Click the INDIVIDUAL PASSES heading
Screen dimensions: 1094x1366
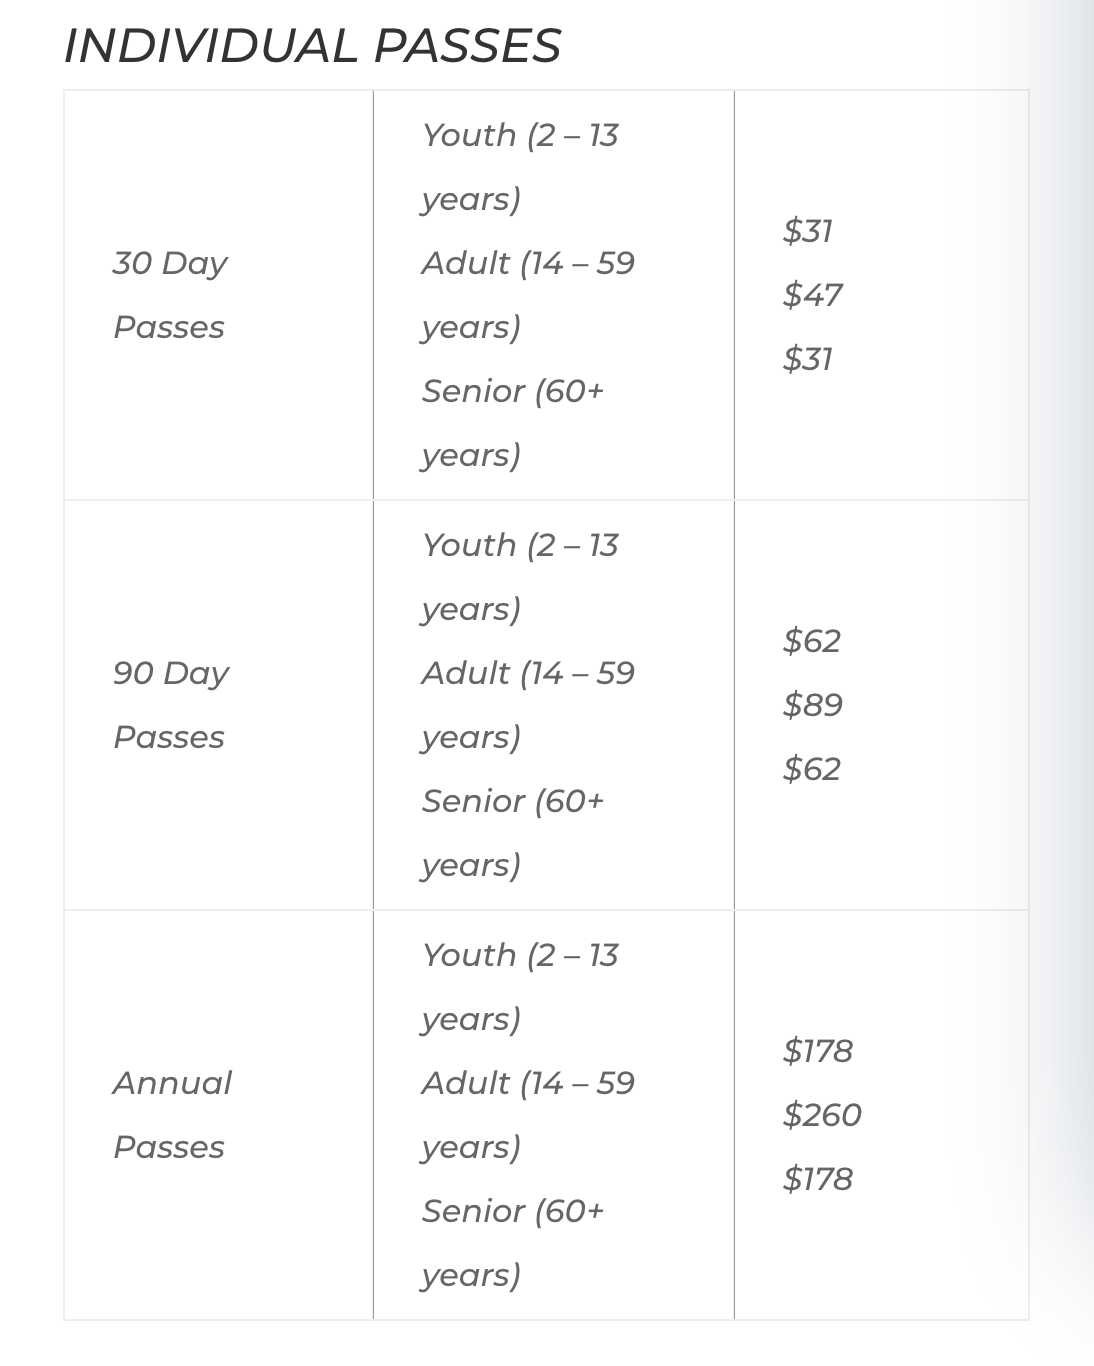[x=312, y=46]
